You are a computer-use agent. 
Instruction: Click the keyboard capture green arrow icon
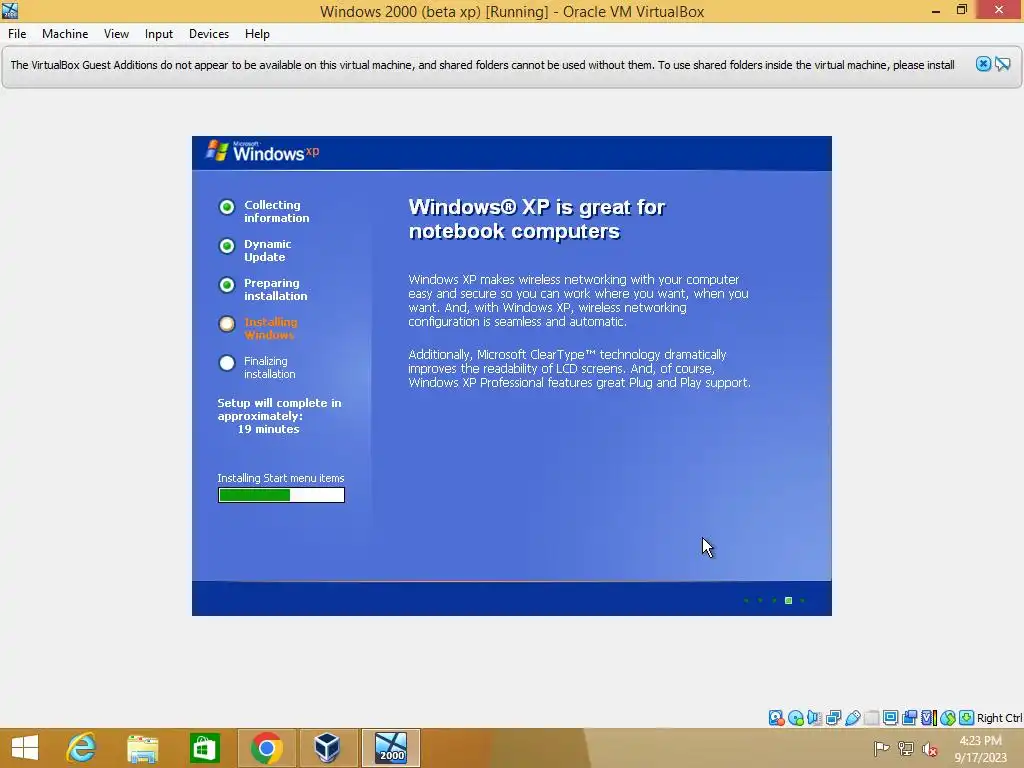tap(967, 718)
